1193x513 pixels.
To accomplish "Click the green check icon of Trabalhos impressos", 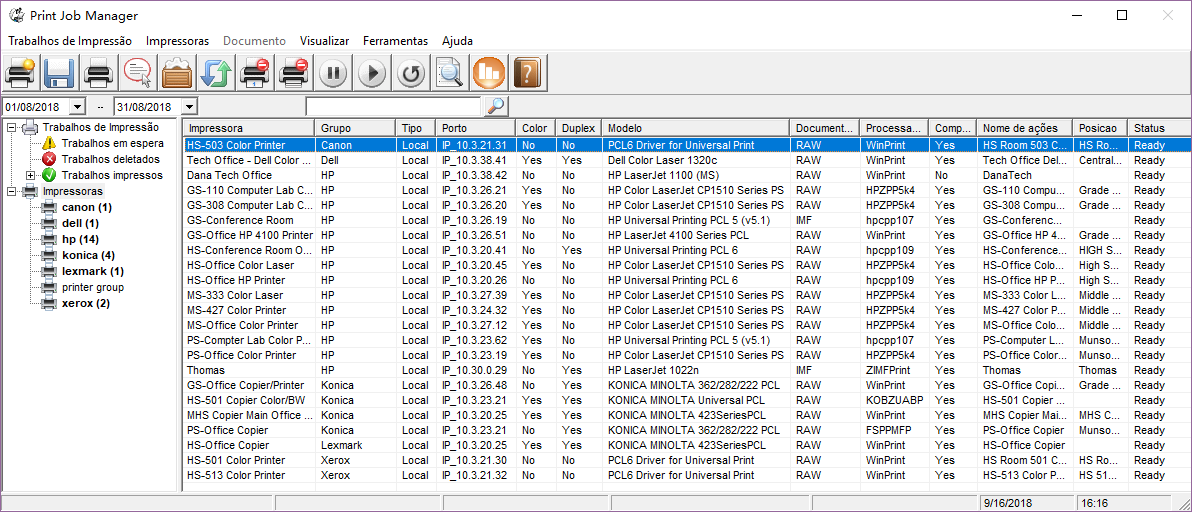I will click(49, 175).
